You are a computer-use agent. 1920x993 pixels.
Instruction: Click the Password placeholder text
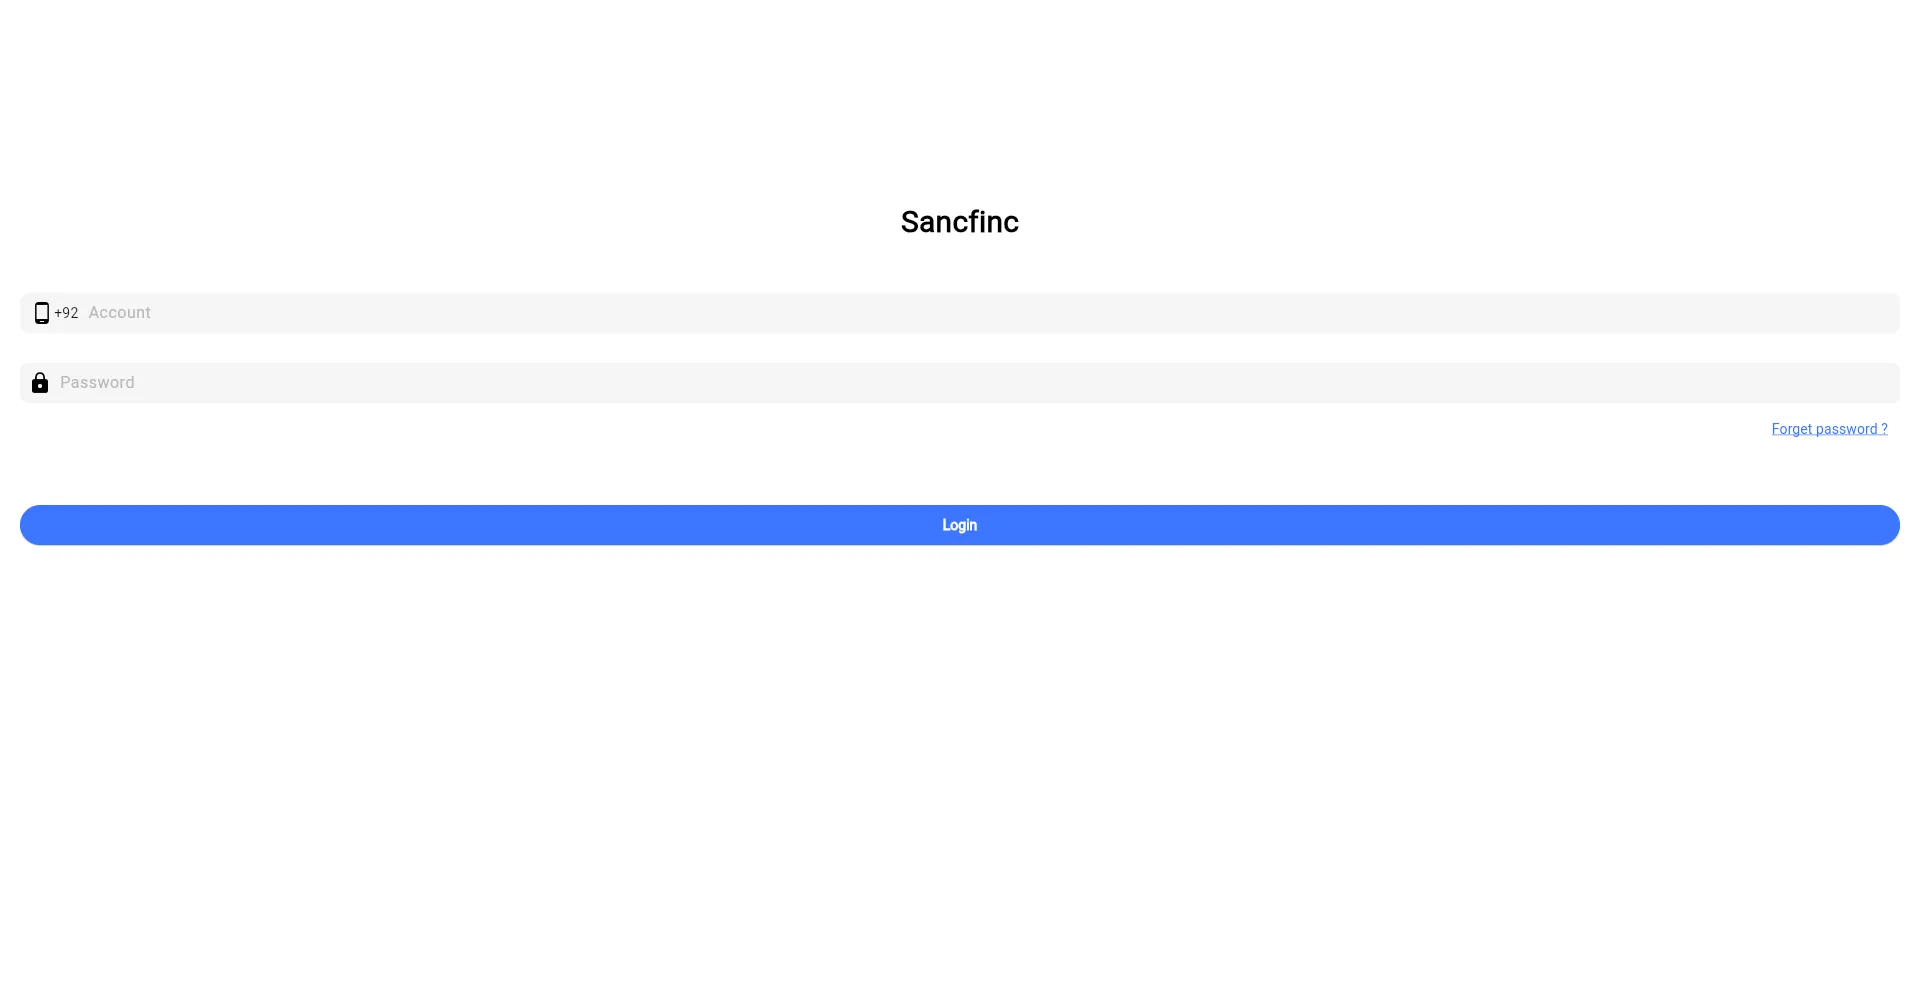click(x=97, y=383)
